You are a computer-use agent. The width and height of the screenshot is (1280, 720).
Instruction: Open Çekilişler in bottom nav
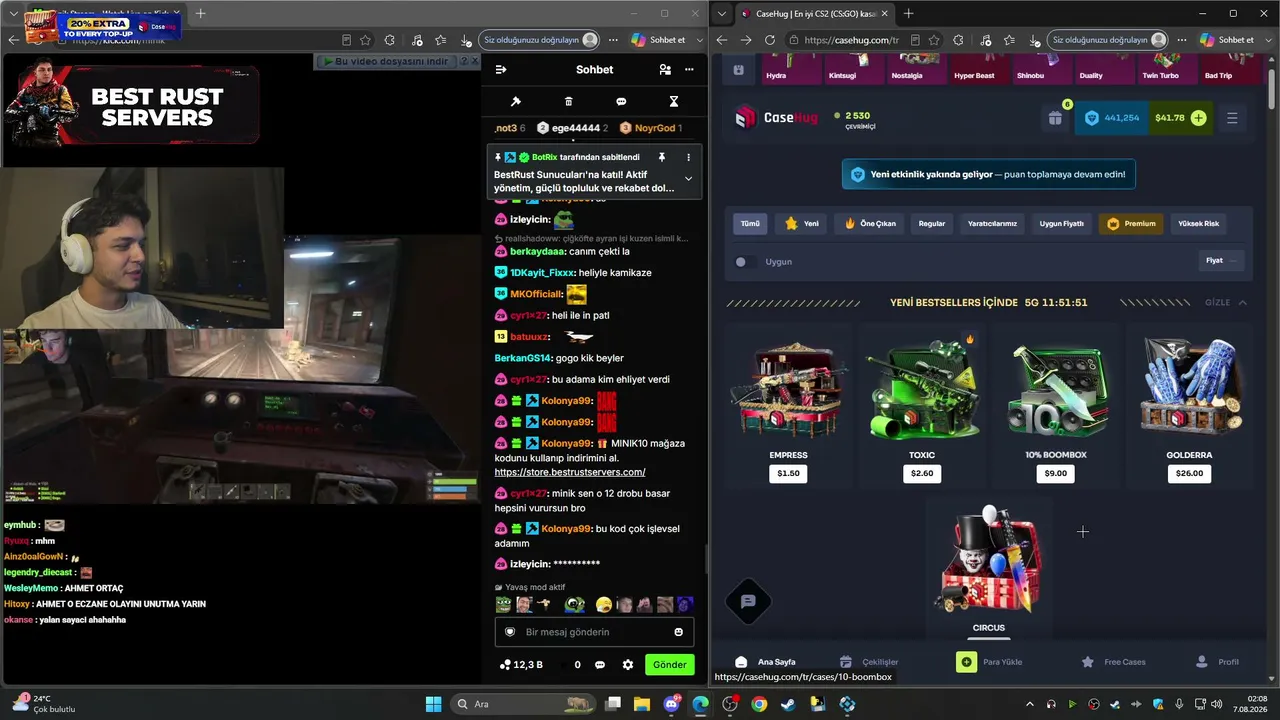[x=869, y=662]
